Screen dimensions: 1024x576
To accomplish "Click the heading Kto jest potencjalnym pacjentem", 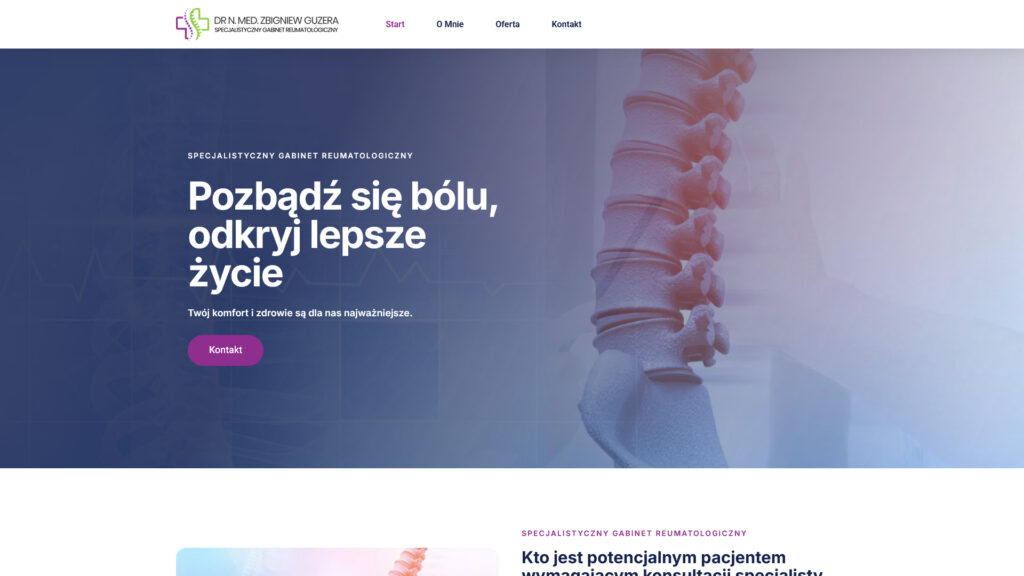I will coord(653,558).
